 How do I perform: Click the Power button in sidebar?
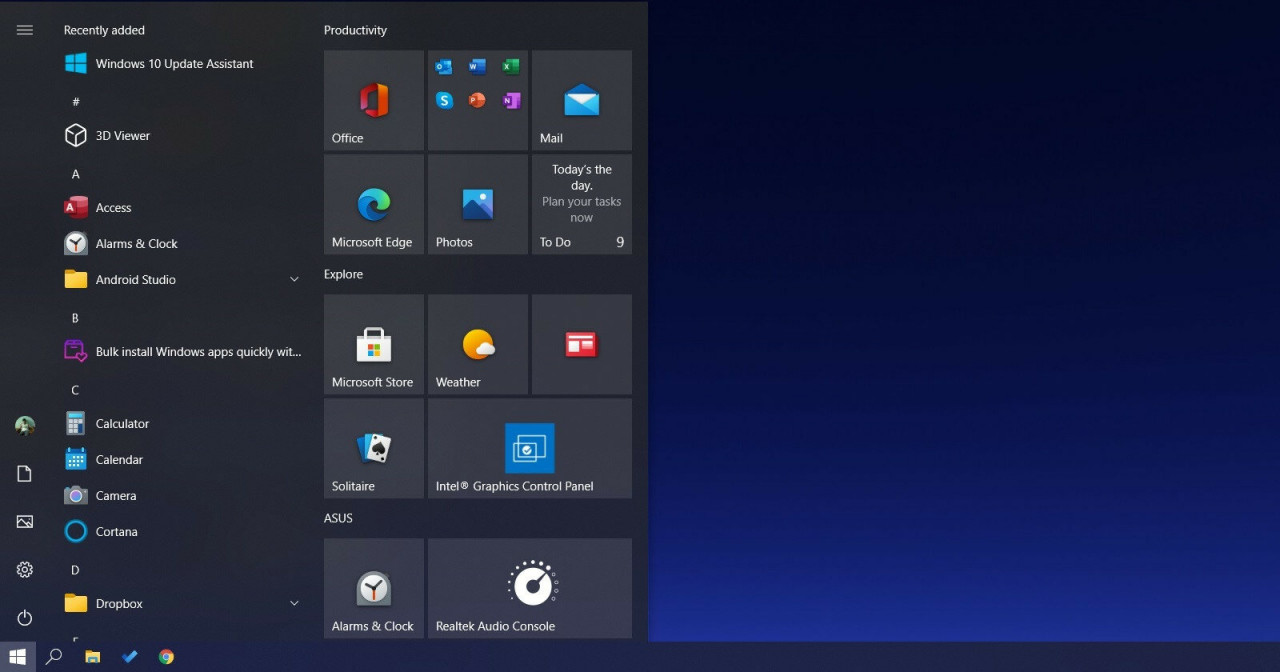pos(25,618)
